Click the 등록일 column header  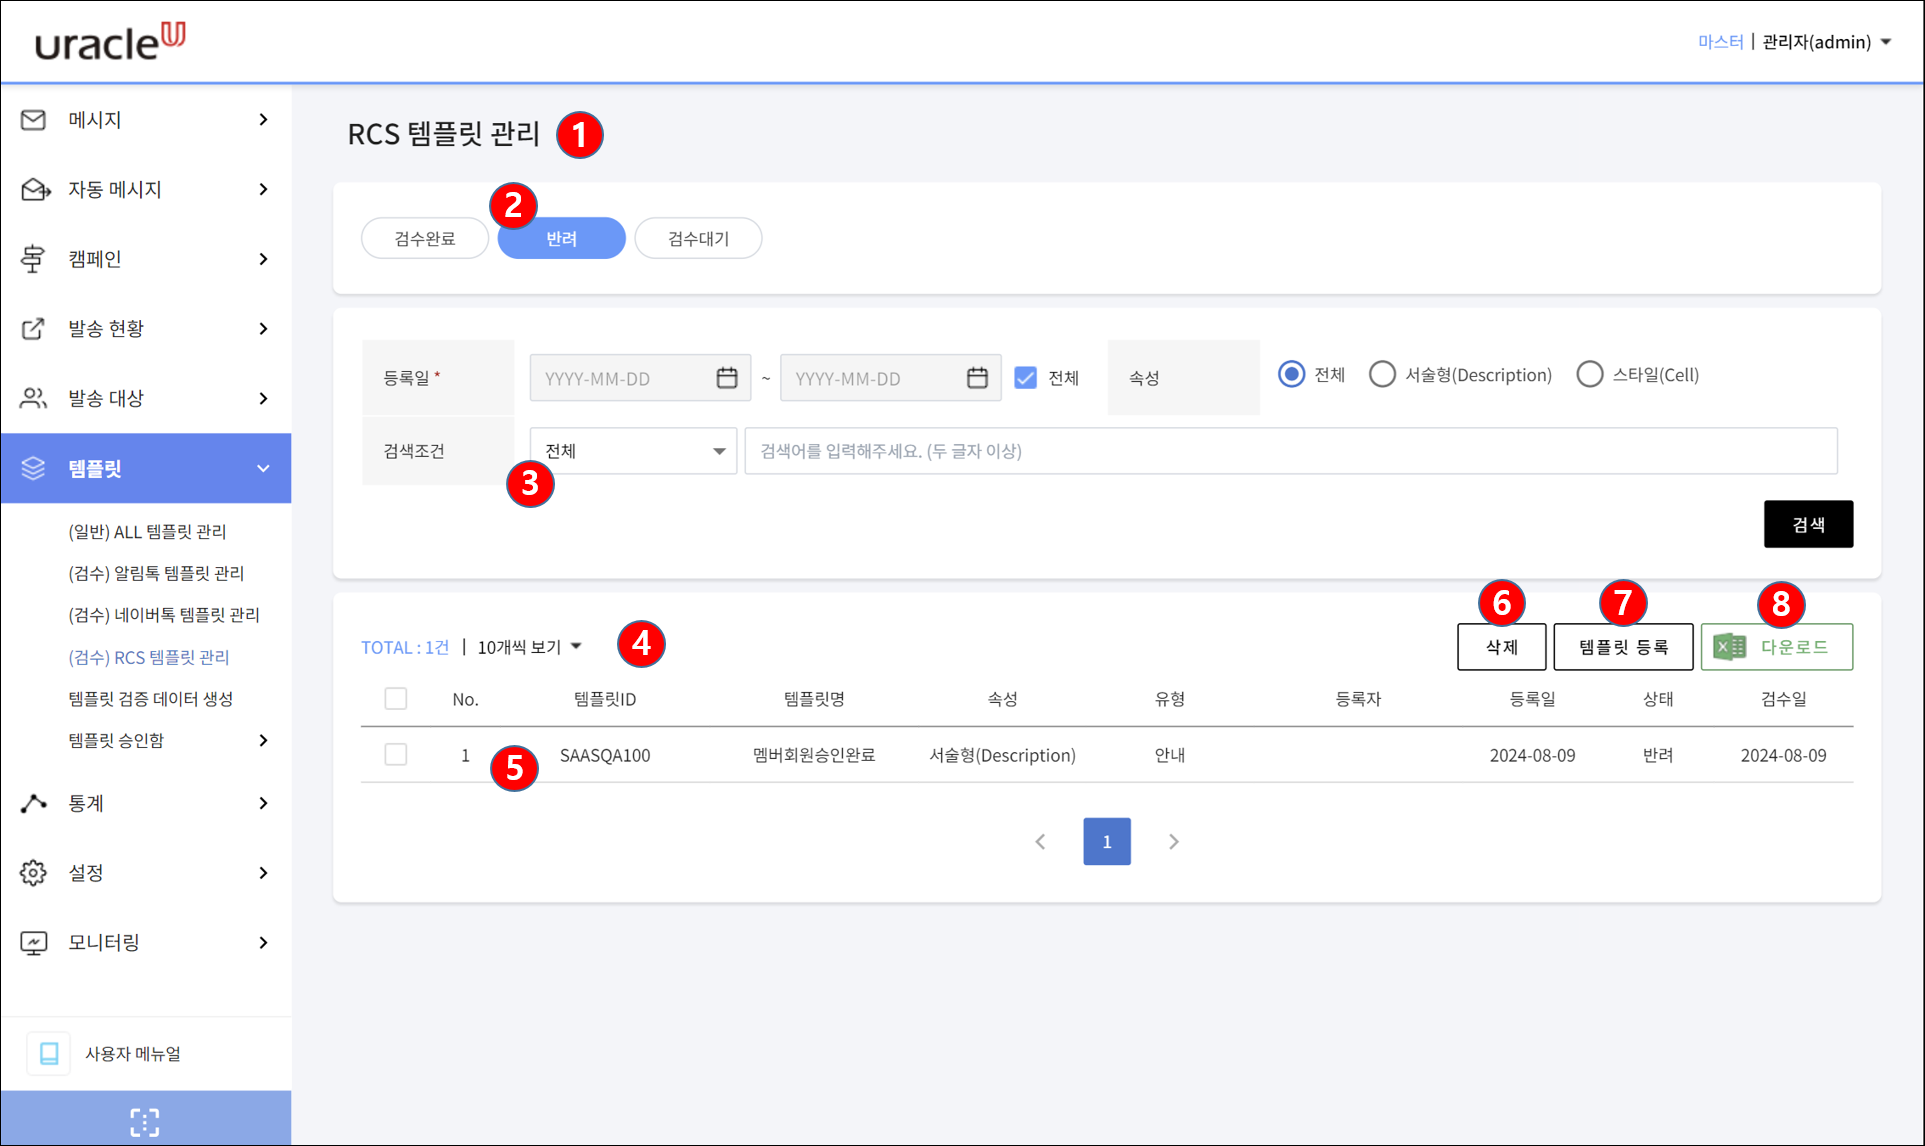1533,699
